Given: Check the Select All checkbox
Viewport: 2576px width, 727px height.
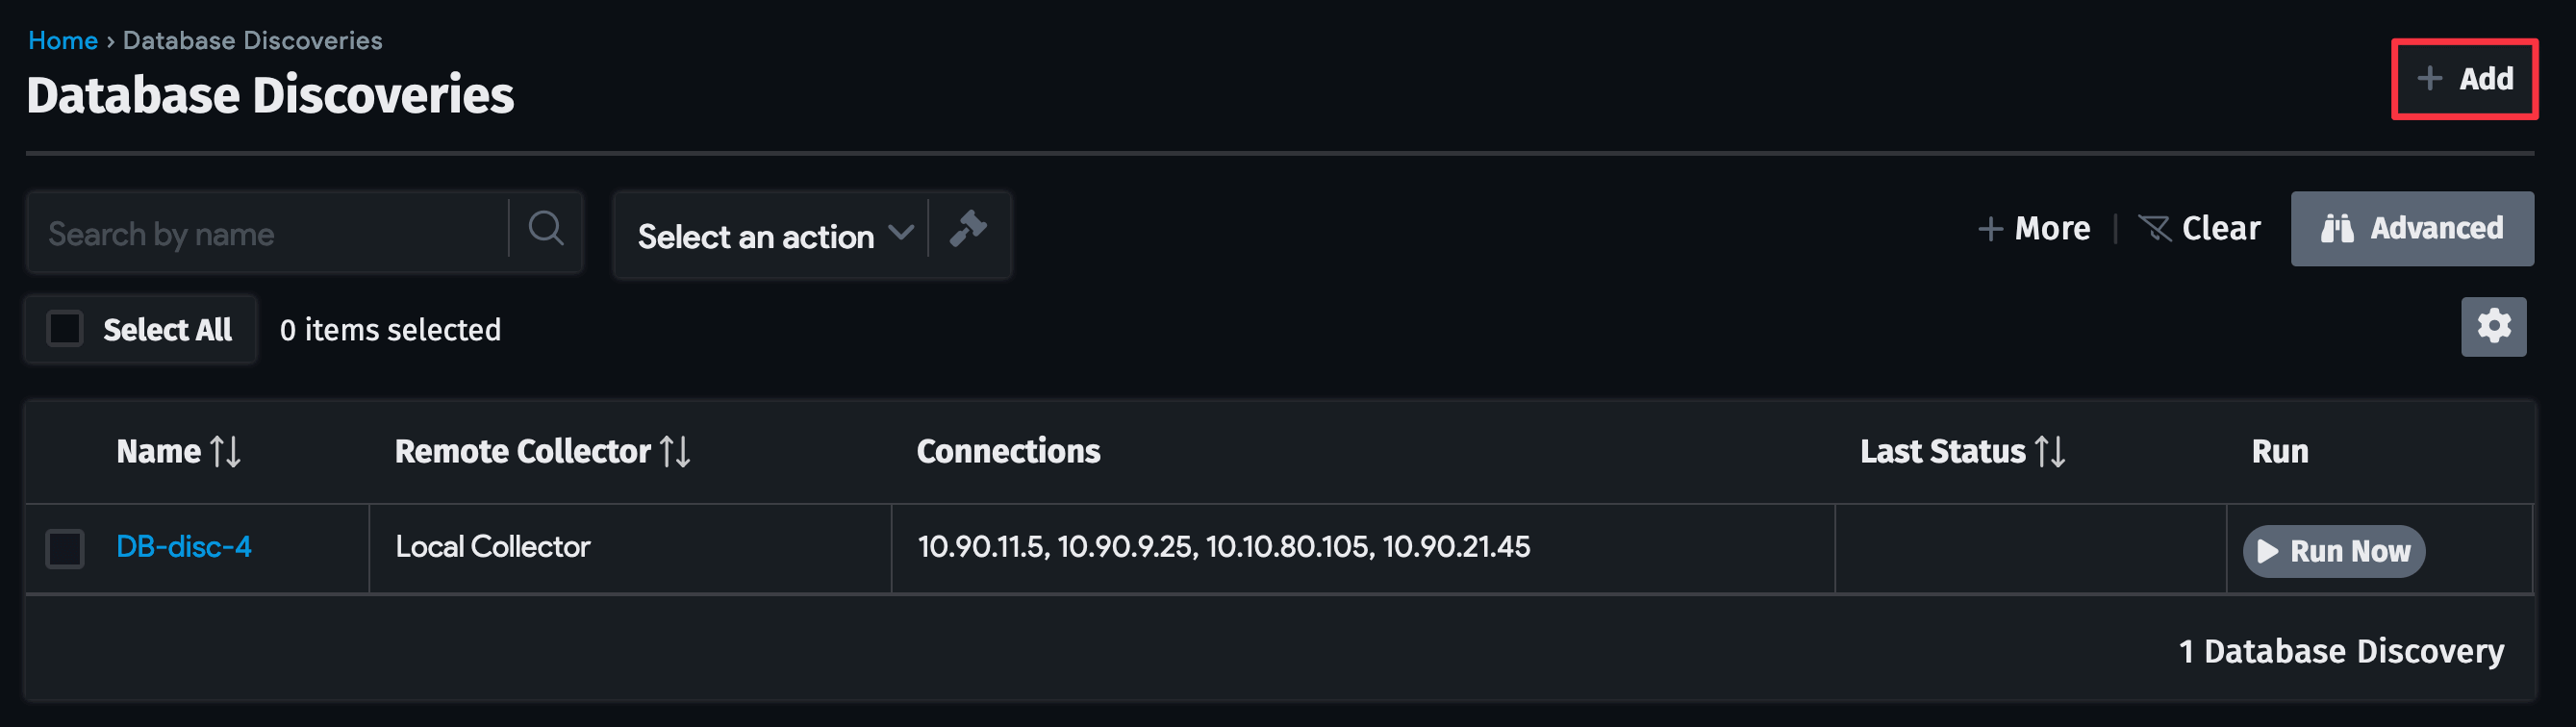Looking at the screenshot, I should pos(65,327).
